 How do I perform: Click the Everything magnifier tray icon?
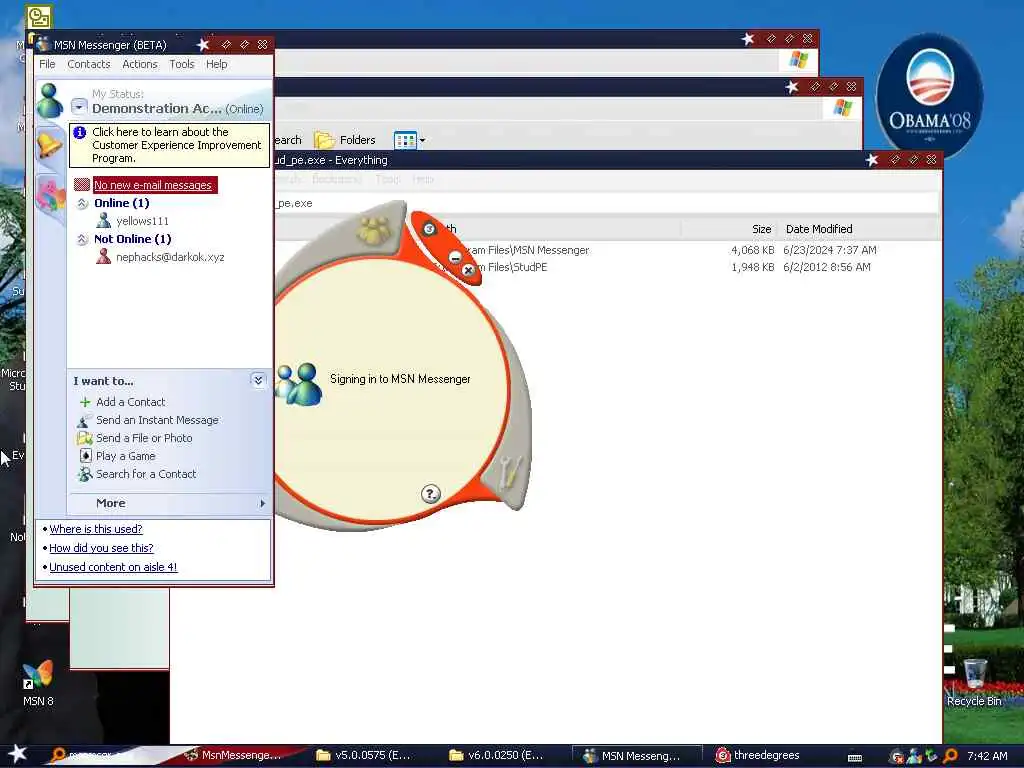[x=950, y=756]
